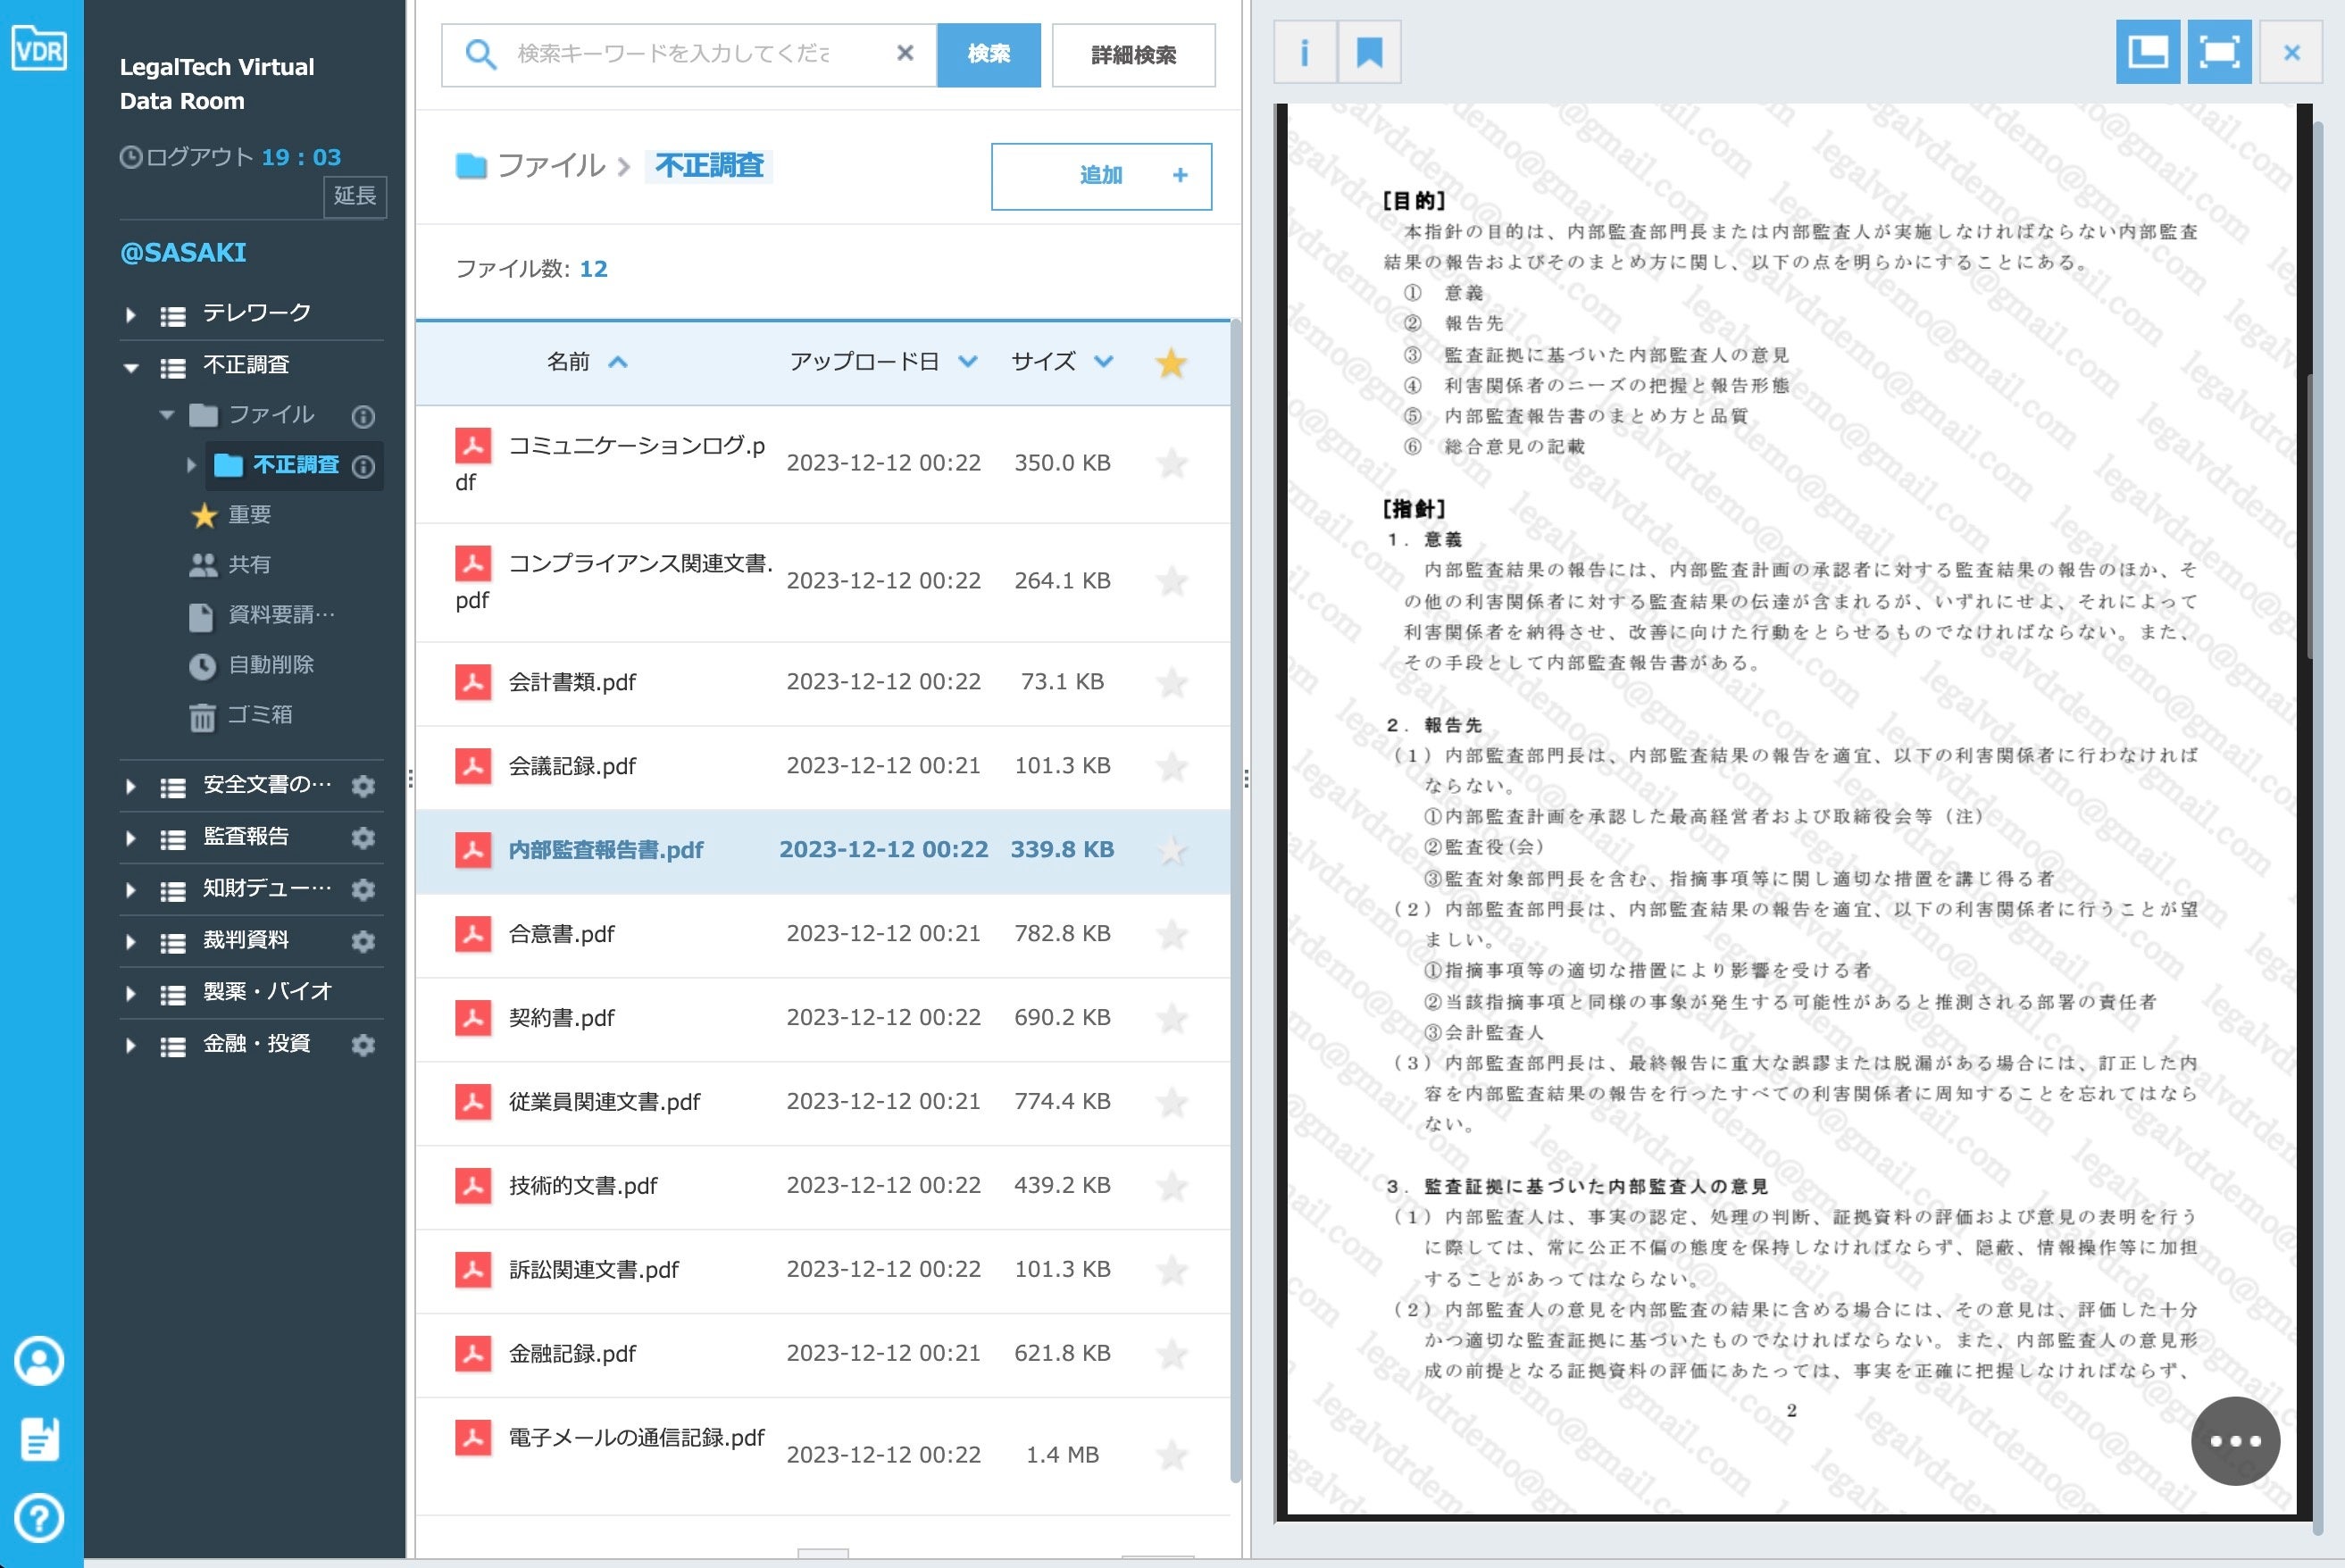Open the three-dot floating action menu
The width and height of the screenshot is (2345, 1568).
[x=2234, y=1441]
